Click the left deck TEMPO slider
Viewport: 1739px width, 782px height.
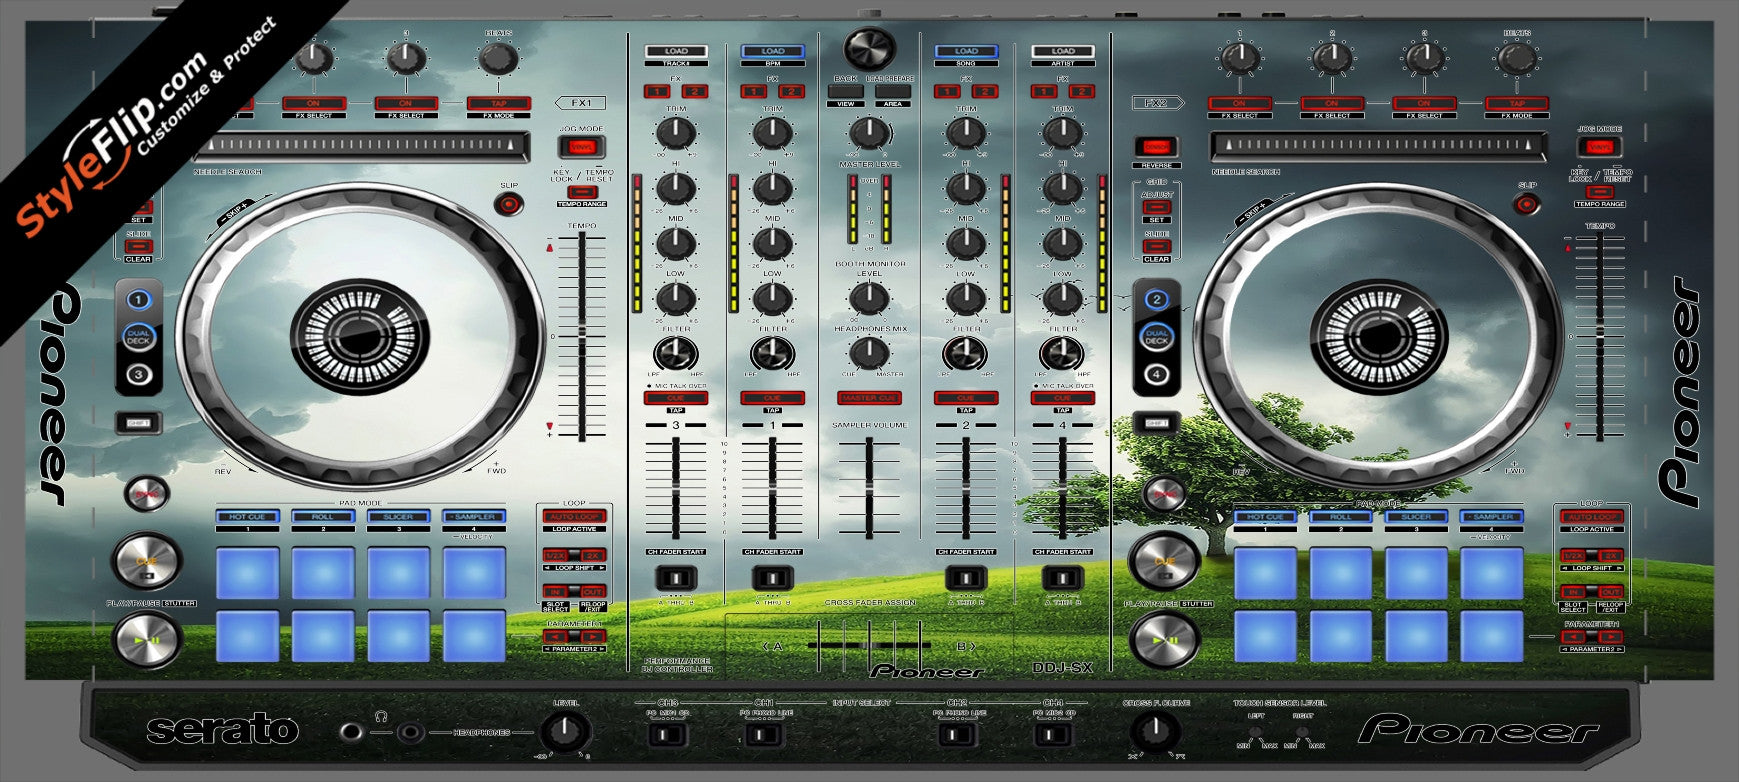click(x=582, y=337)
